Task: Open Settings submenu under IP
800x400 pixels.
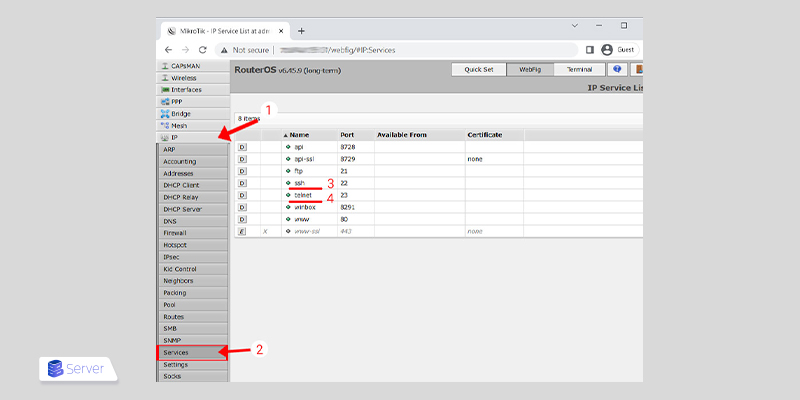Action: point(193,365)
